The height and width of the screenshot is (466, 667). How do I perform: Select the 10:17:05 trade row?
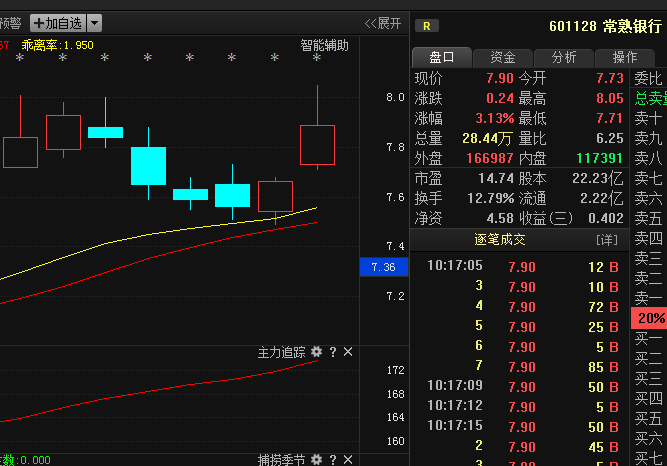(522, 267)
